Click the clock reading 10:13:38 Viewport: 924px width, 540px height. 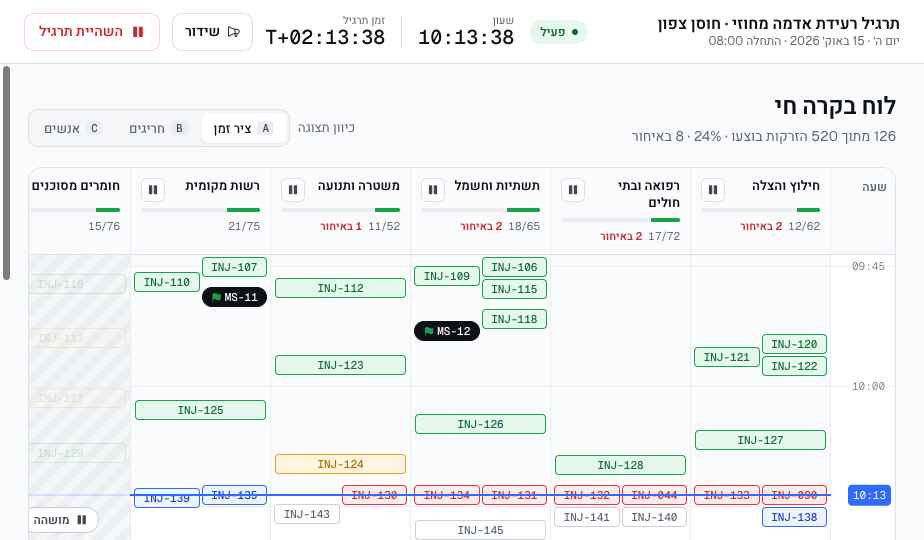coord(466,38)
